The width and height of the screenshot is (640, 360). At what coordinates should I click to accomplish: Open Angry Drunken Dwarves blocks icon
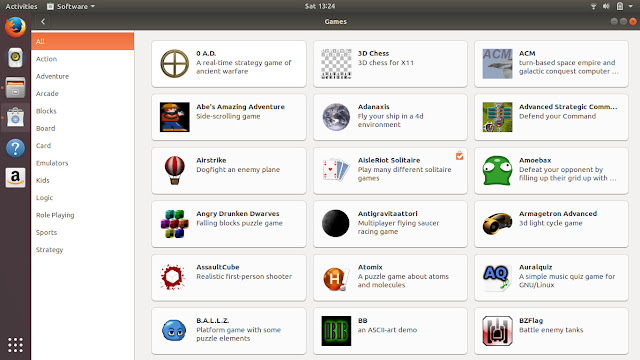[174, 224]
